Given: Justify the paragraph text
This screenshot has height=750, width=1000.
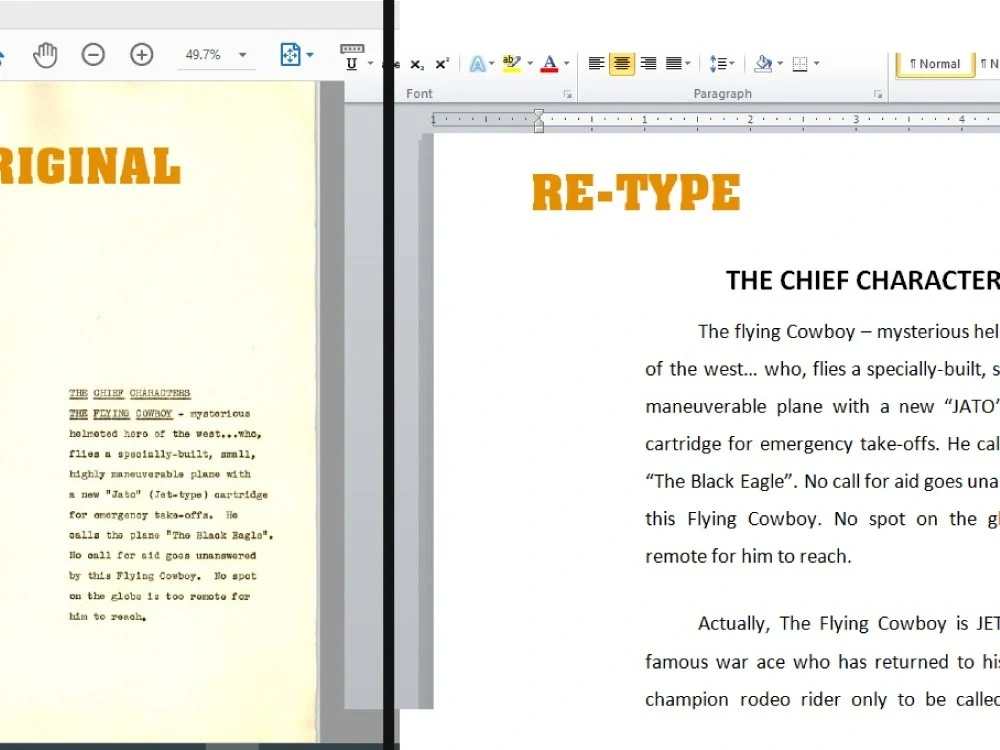Looking at the screenshot, I should 673,63.
